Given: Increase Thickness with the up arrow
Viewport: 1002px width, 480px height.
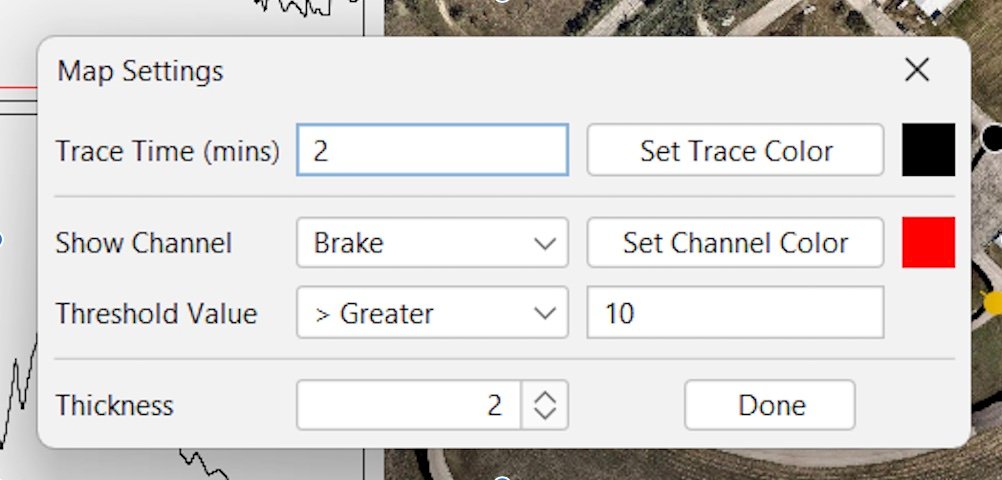Looking at the screenshot, I should (545, 397).
